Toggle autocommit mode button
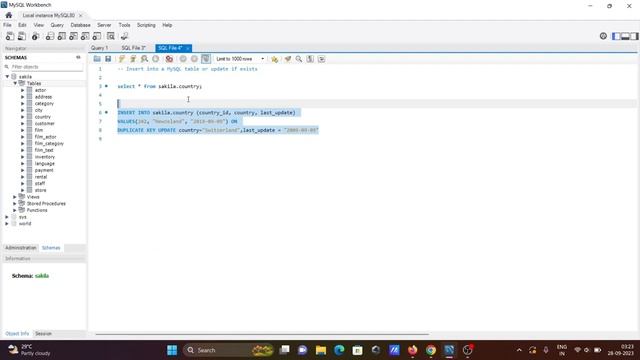 click(x=206, y=59)
